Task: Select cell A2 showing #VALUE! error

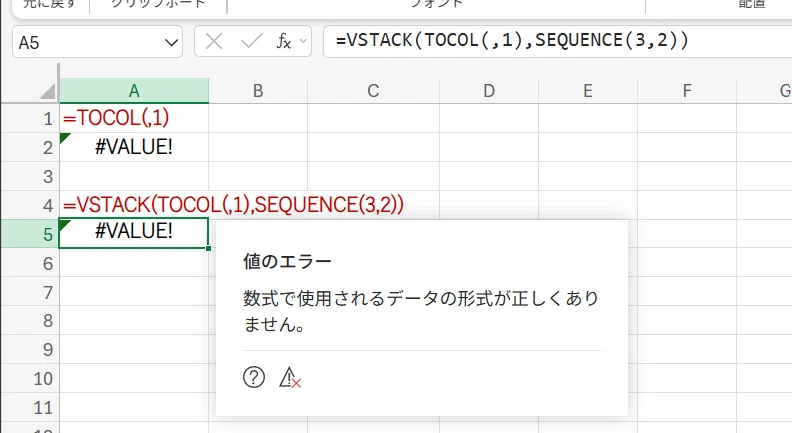Action: tap(134, 147)
